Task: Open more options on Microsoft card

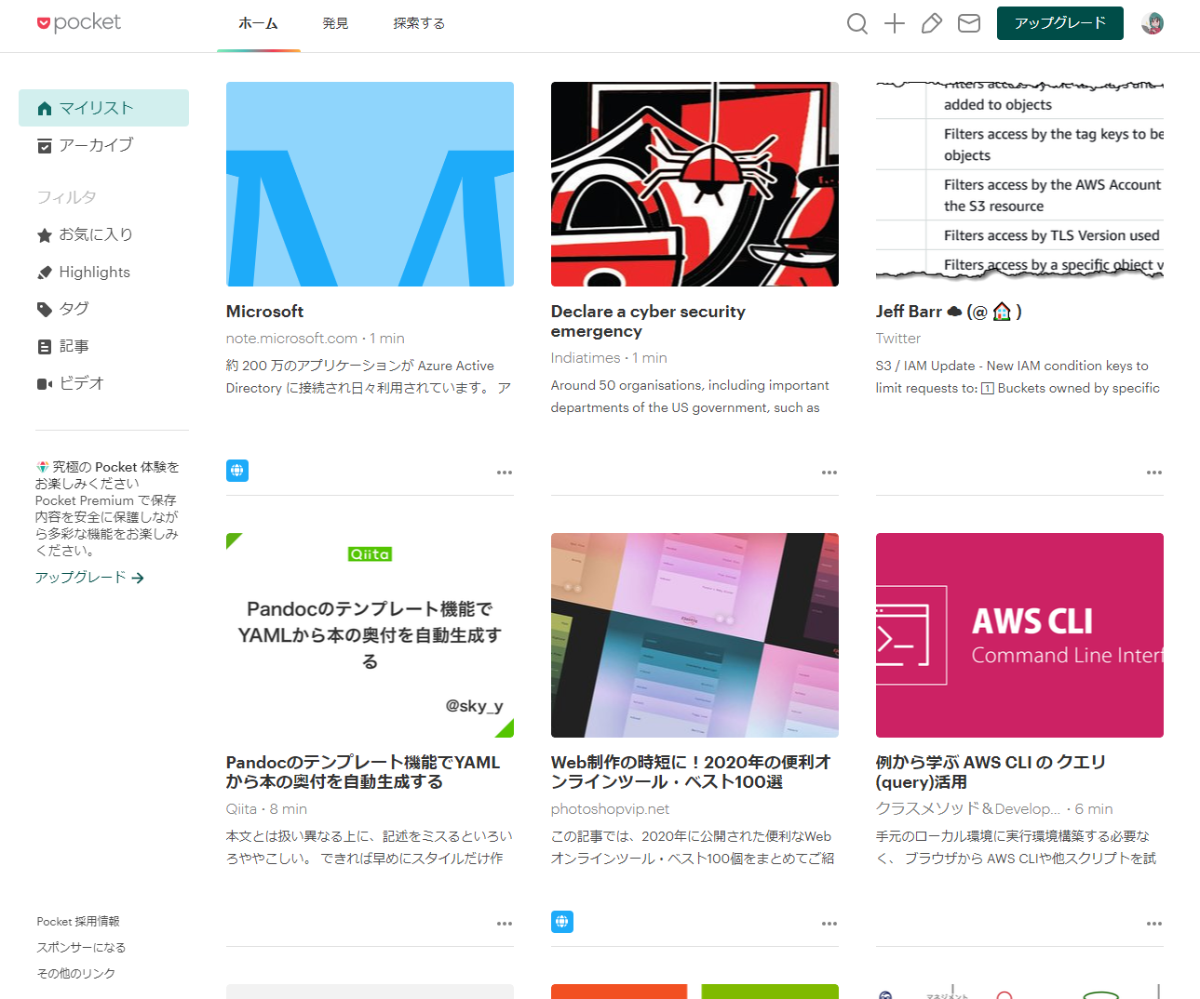Action: 504,472
